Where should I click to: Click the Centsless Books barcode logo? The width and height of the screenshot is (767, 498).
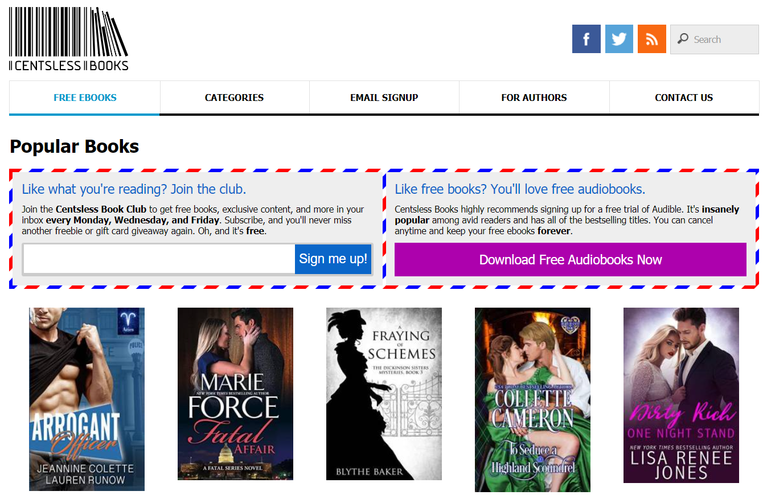tap(68, 39)
